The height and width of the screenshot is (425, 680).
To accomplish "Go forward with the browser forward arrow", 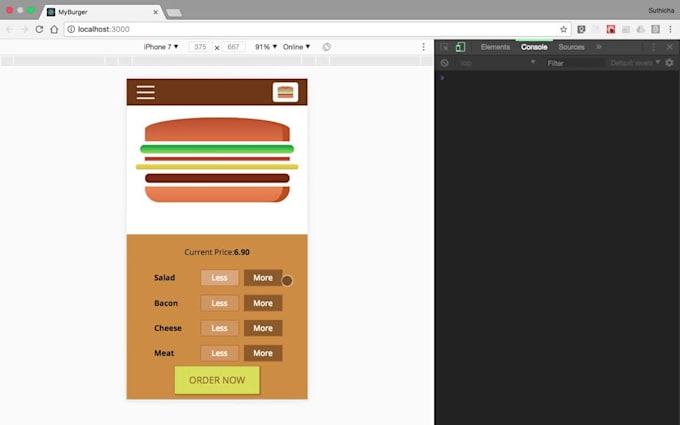I will pos(24,29).
